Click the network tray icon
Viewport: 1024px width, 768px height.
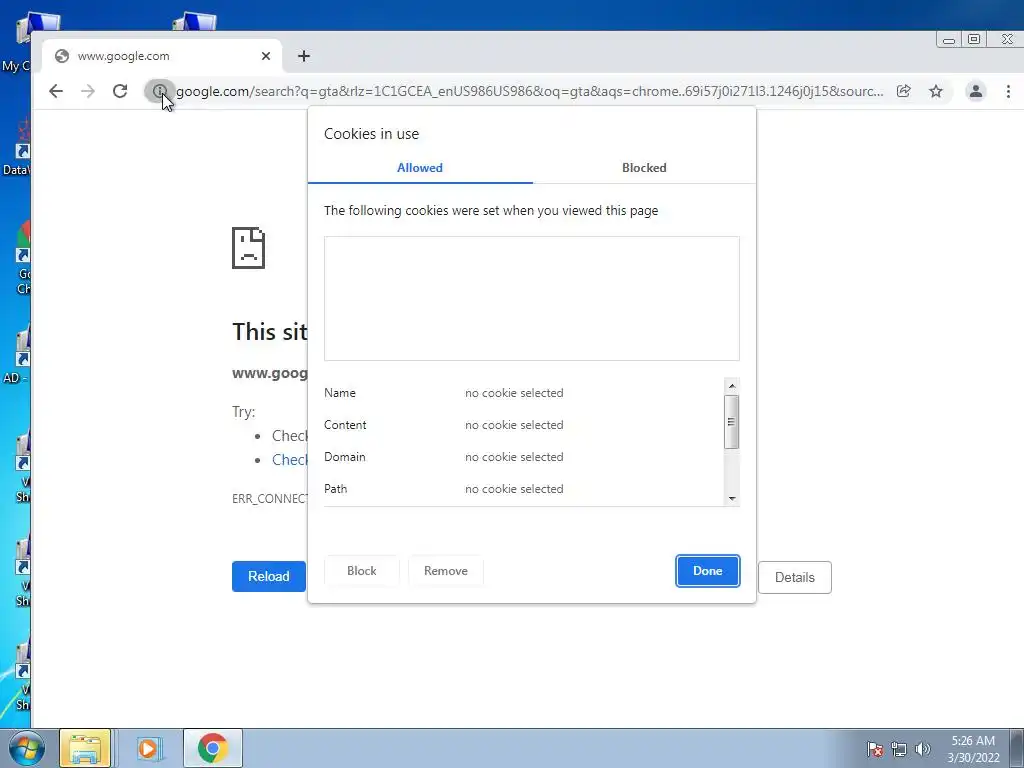899,749
